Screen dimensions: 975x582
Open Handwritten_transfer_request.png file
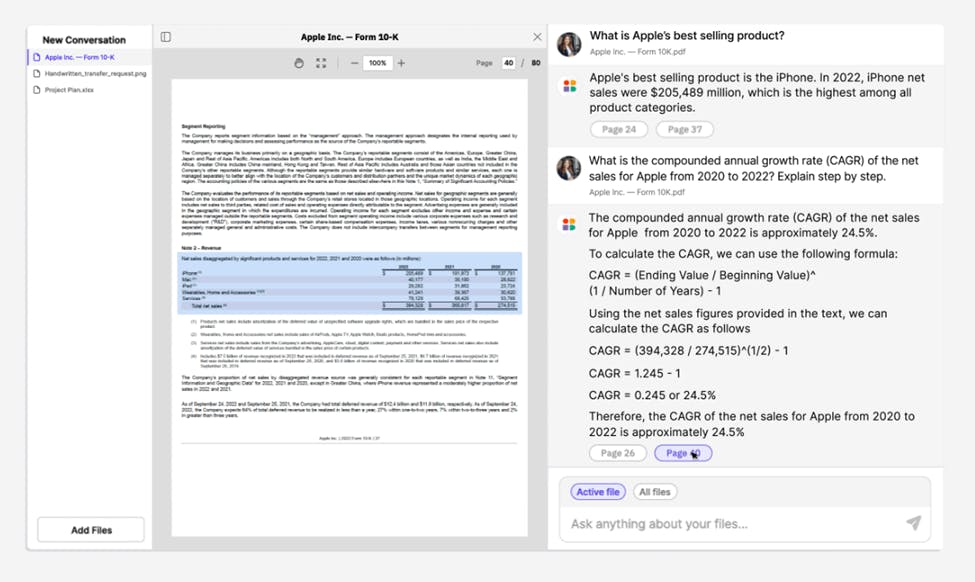click(x=96, y=73)
